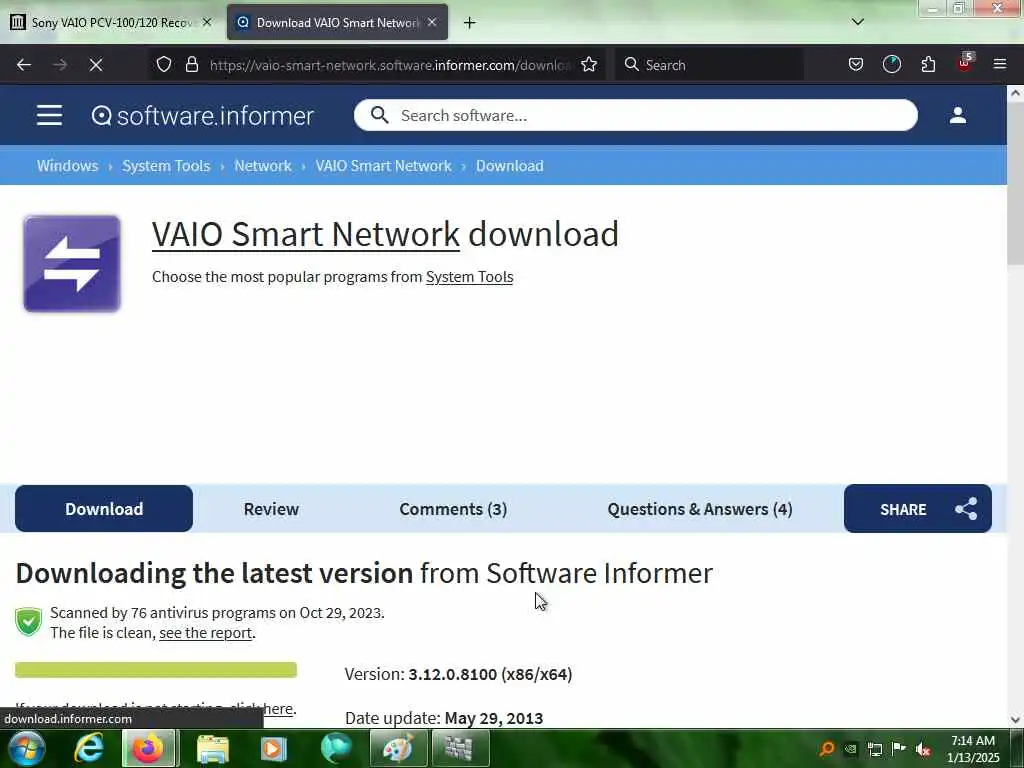Viewport: 1024px width, 768px height.
Task: Click the scrollbar up arrow
Action: coord(1015,93)
